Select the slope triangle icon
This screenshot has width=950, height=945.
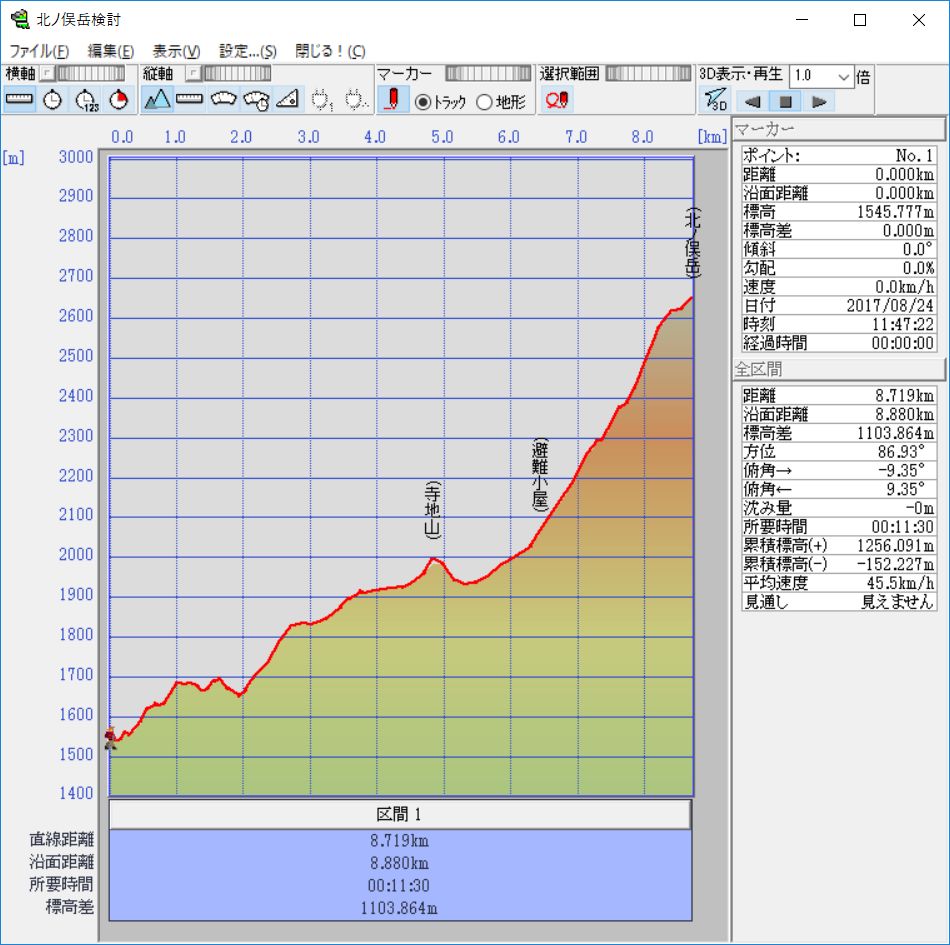[288, 99]
